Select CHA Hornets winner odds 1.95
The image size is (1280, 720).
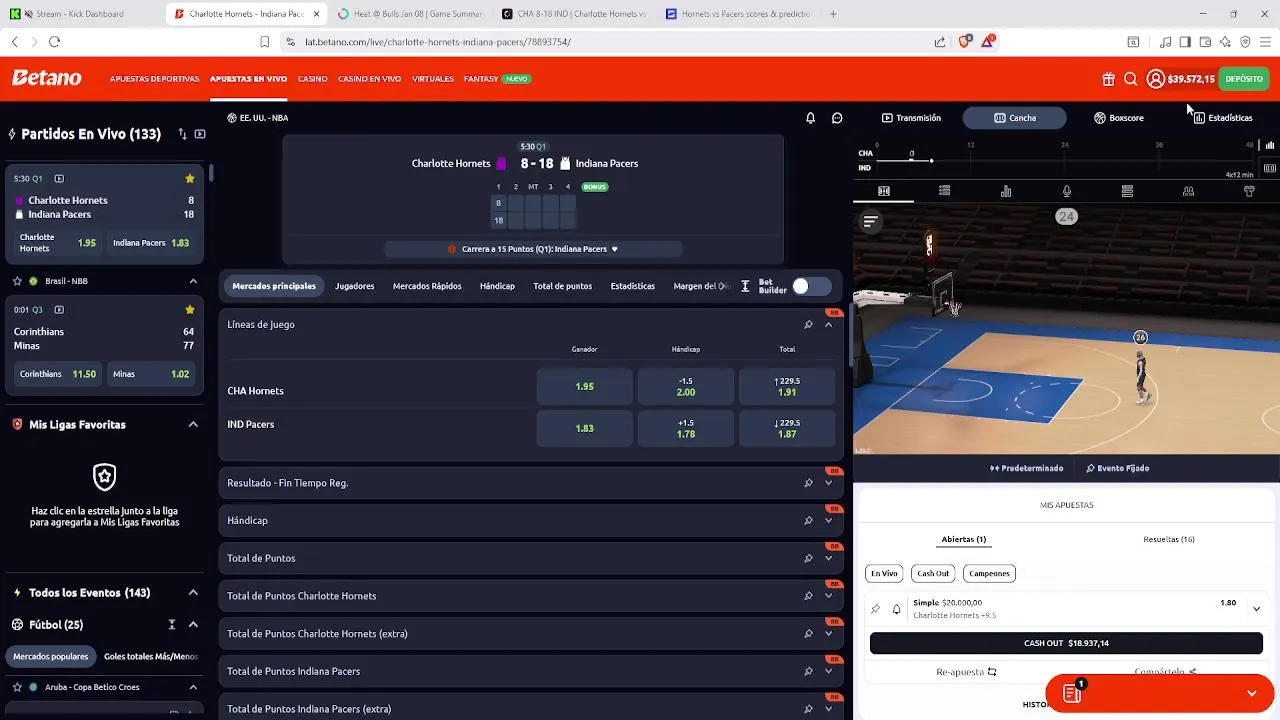(585, 387)
